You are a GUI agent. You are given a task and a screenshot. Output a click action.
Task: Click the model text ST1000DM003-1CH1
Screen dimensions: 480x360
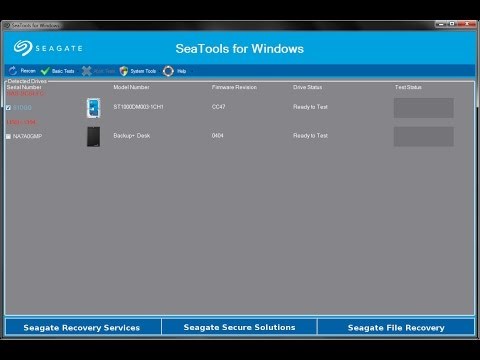[x=138, y=107]
